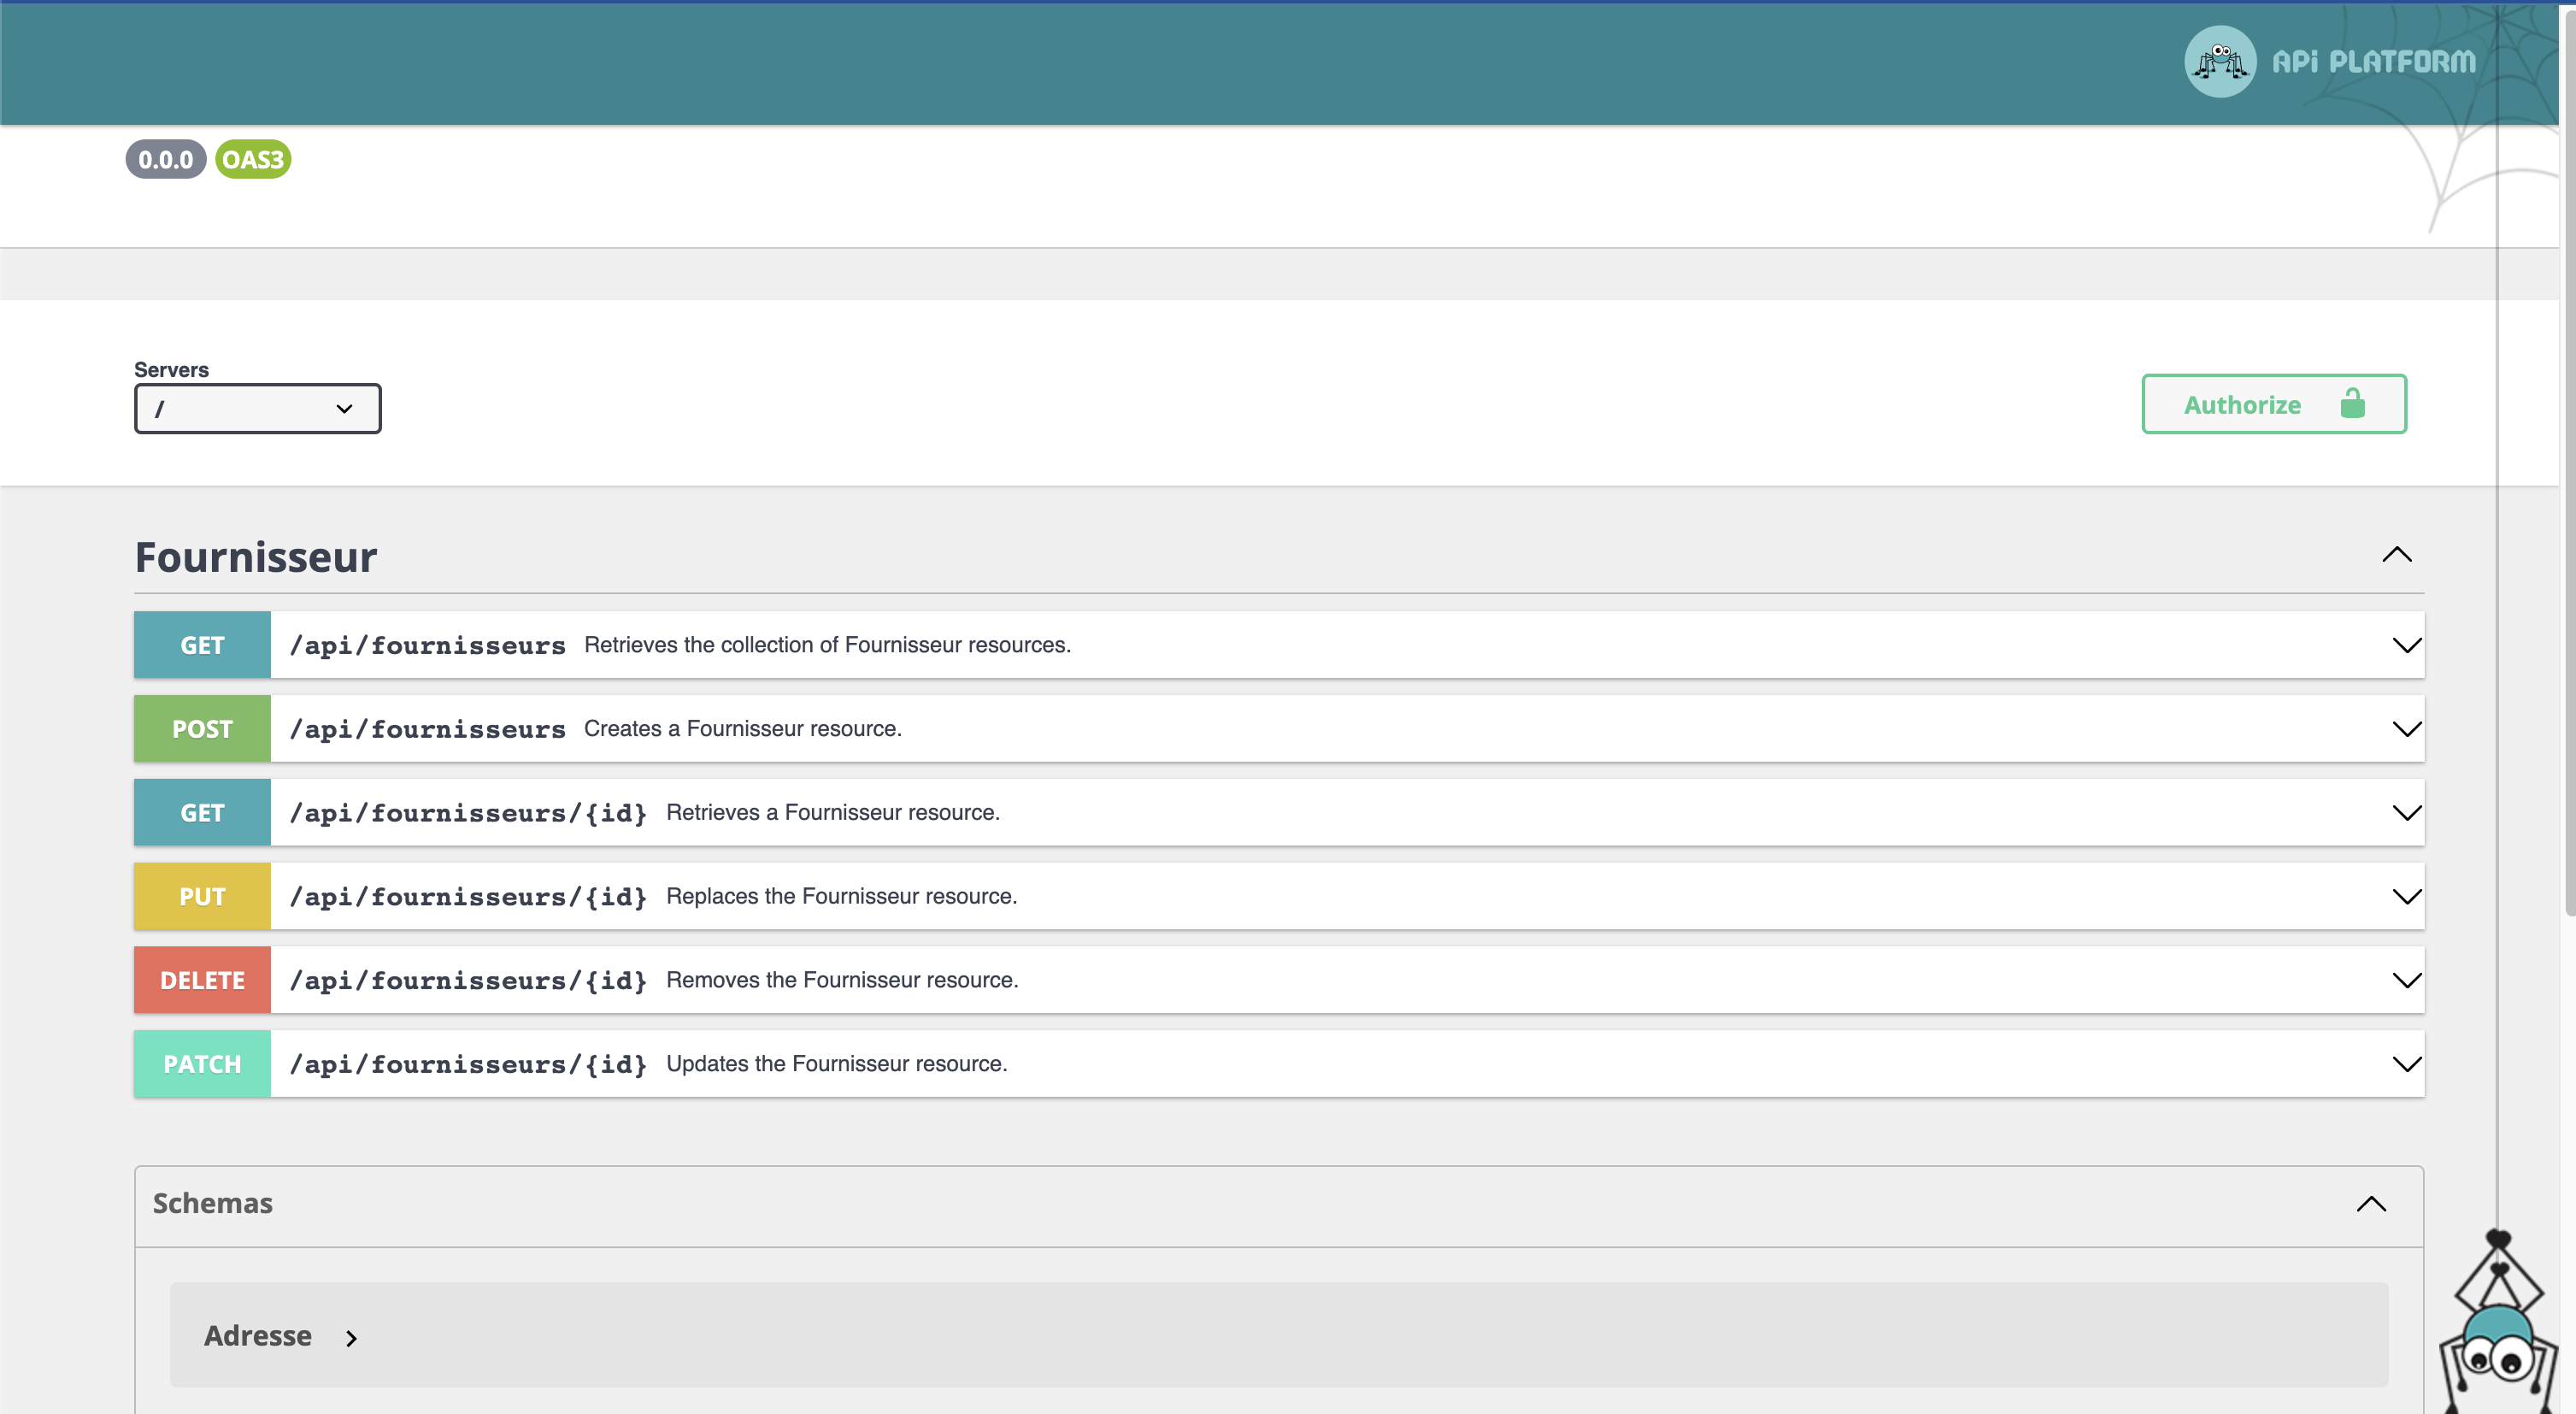Click the PATCH method badge
2576x1414 pixels.
click(x=202, y=1064)
